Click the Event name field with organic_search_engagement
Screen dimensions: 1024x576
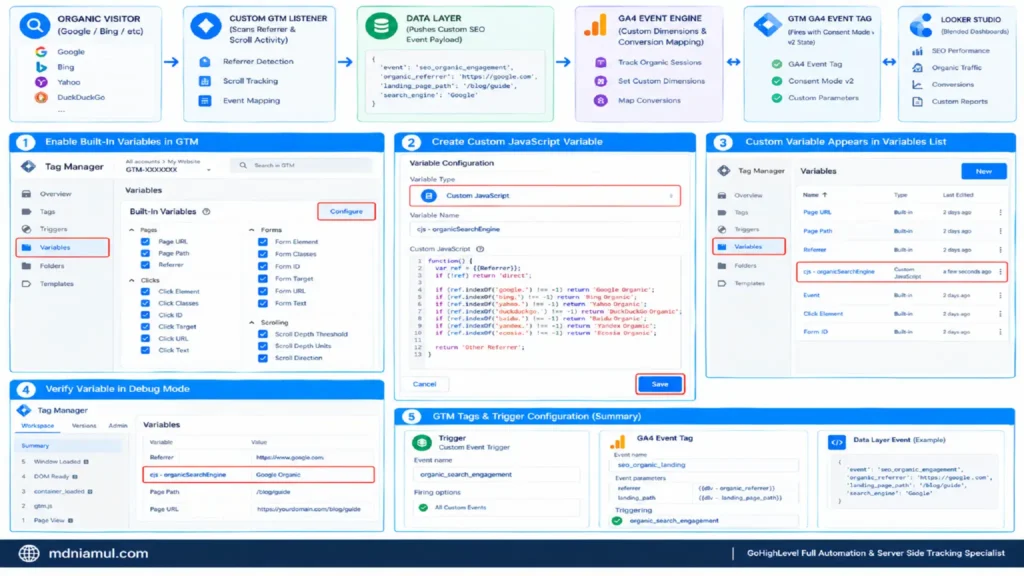(496, 475)
